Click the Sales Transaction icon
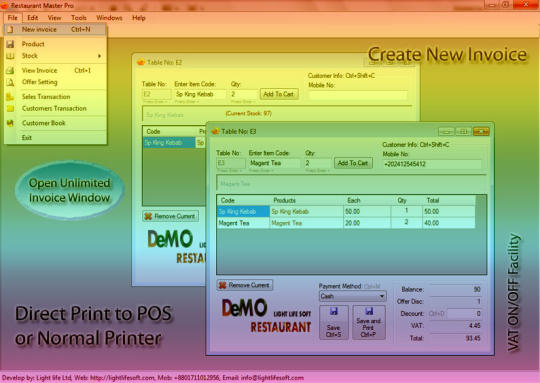540x383 pixels. [x=10, y=97]
